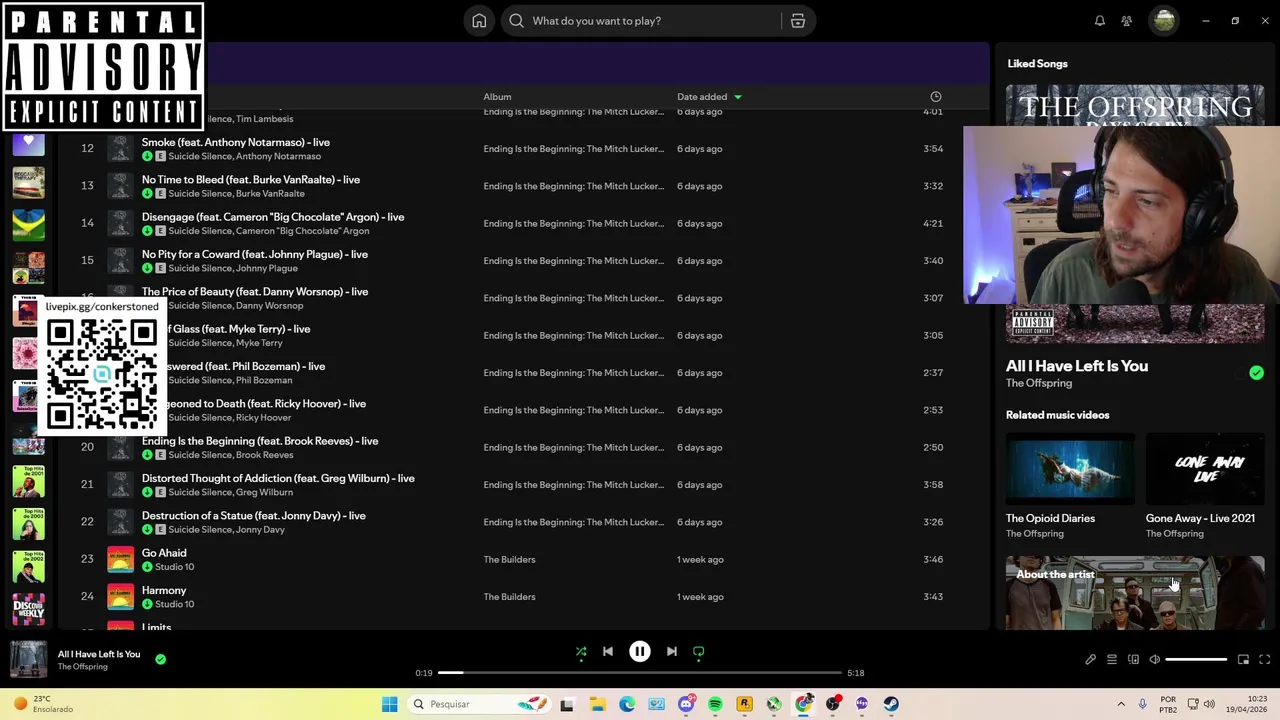
Task: Select No Pity for a Coward track
Action: point(255,254)
